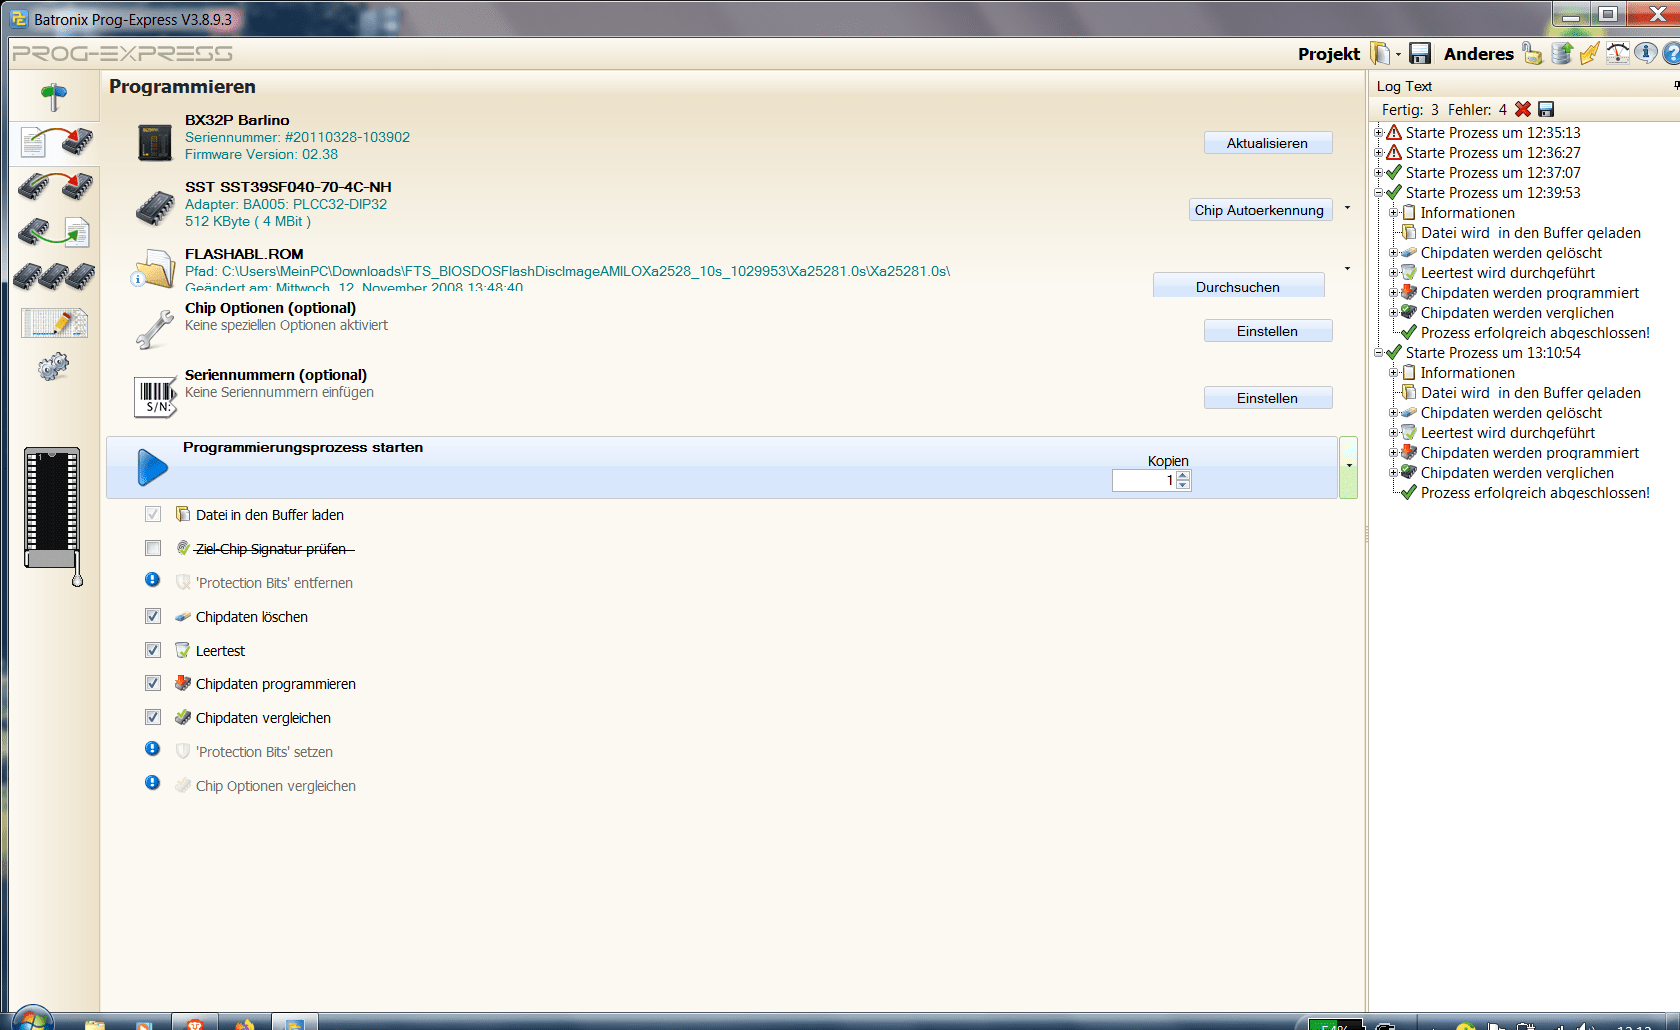The image size is (1680, 1030).
Task: Clear the log with the red X icon
Action: click(x=1523, y=109)
